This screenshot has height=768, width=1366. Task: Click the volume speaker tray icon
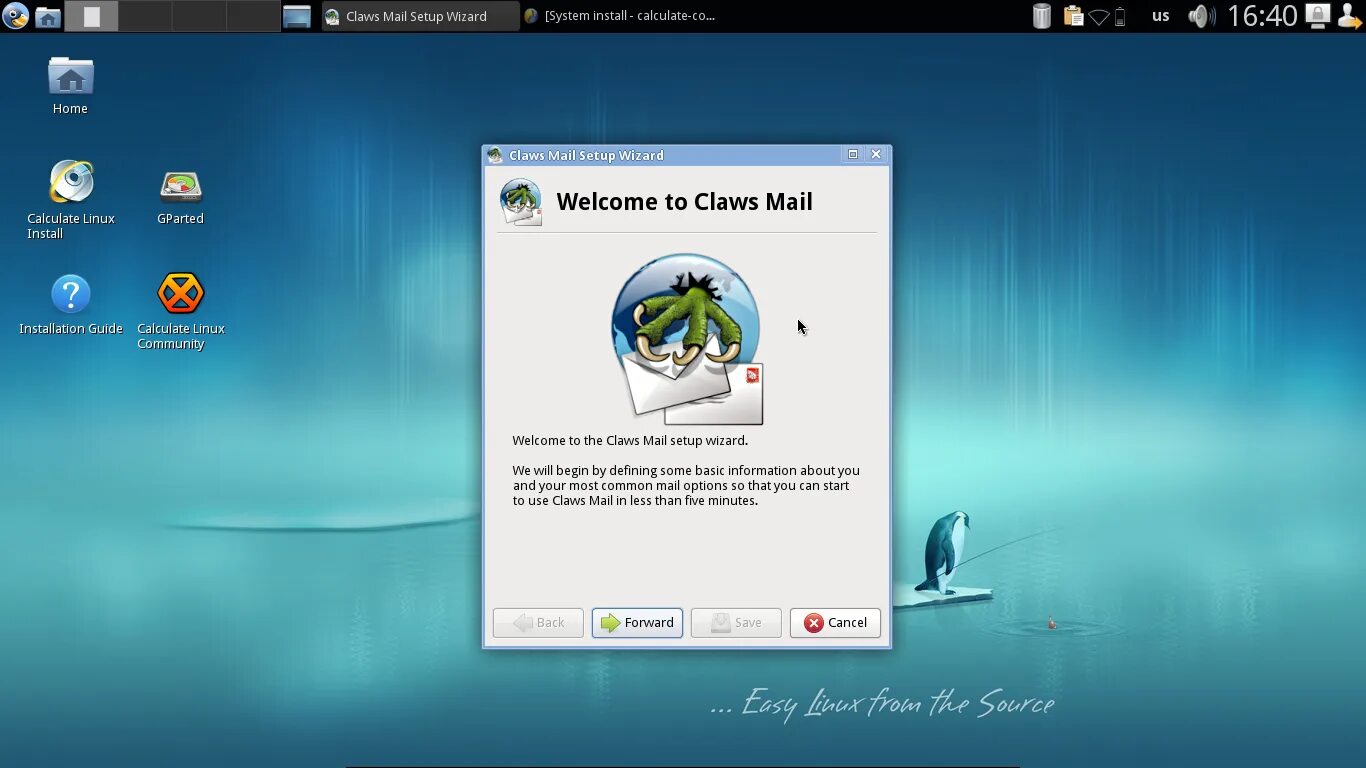1201,16
